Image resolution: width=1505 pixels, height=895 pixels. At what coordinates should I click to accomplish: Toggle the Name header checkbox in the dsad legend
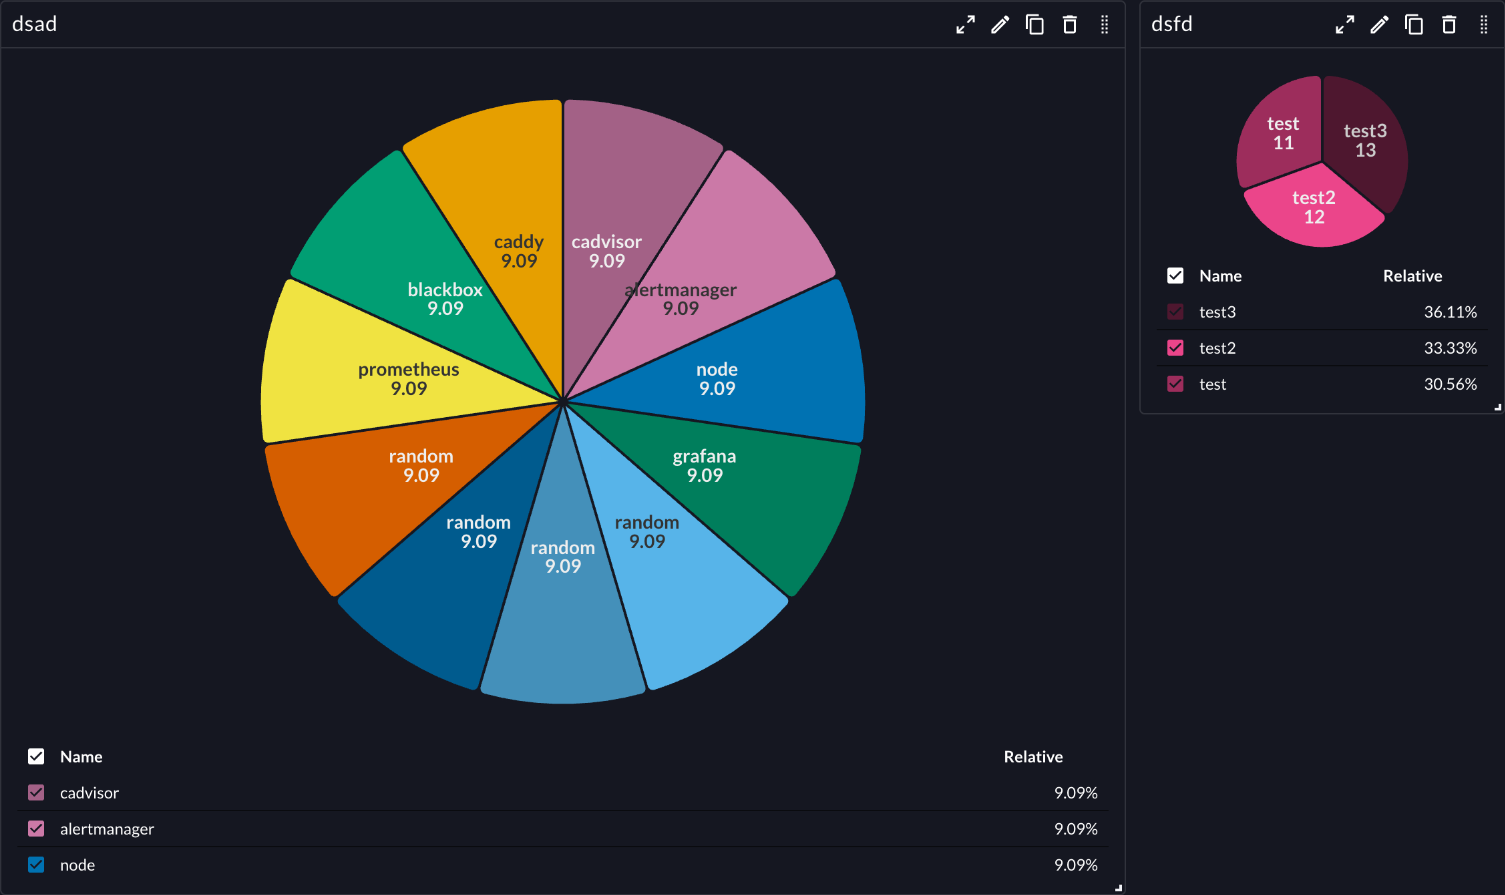click(36, 756)
